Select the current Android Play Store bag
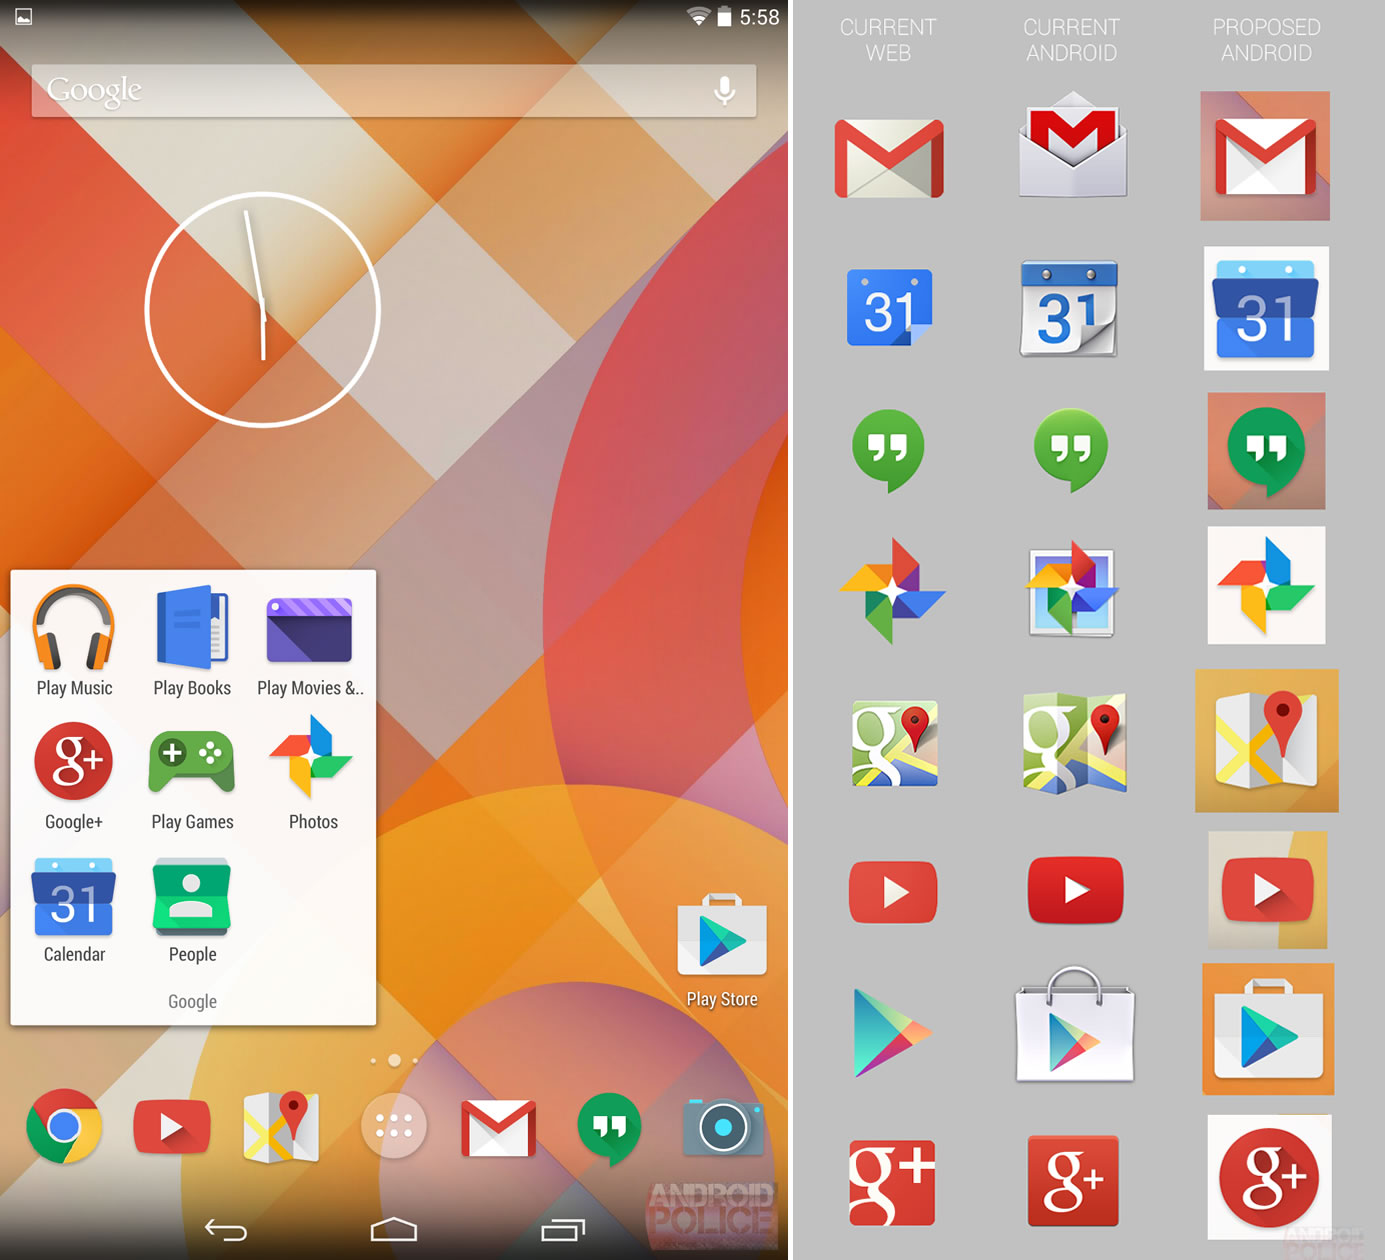The height and width of the screenshot is (1260, 1385). pos(1075,1024)
